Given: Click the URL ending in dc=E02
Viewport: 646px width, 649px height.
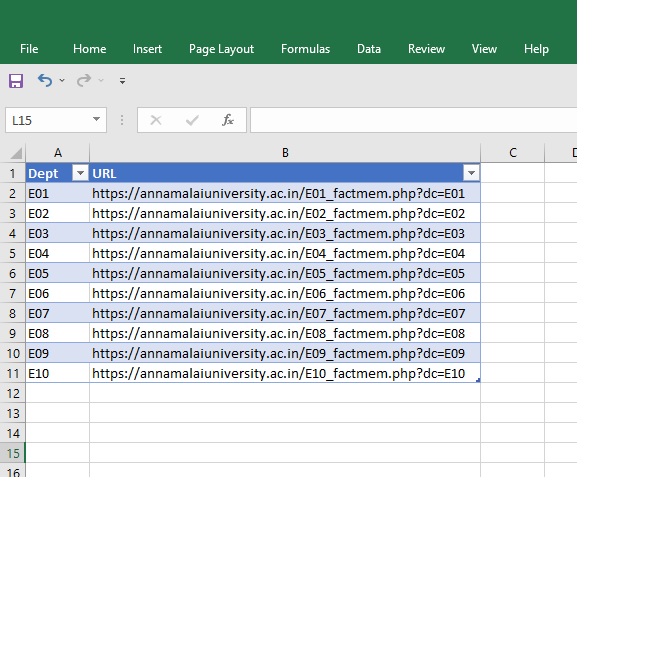Looking at the screenshot, I should click(279, 213).
